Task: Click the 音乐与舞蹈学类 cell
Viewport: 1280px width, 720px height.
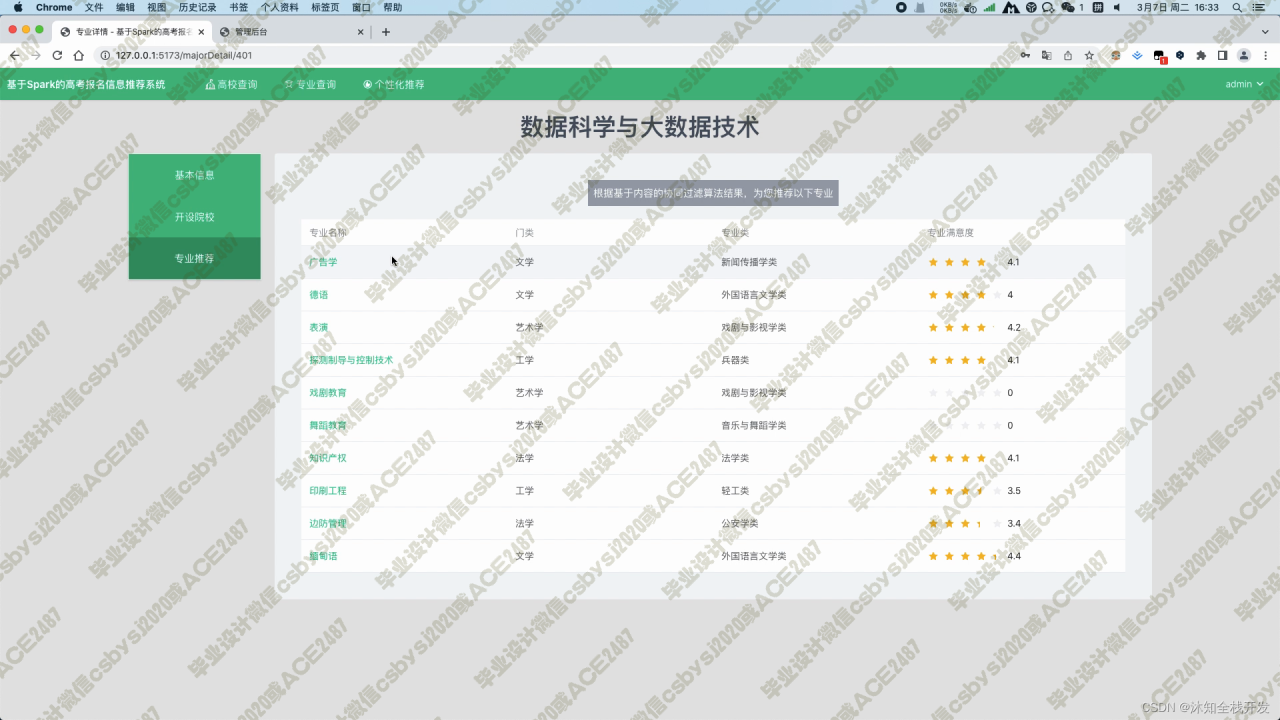Action: tap(754, 425)
